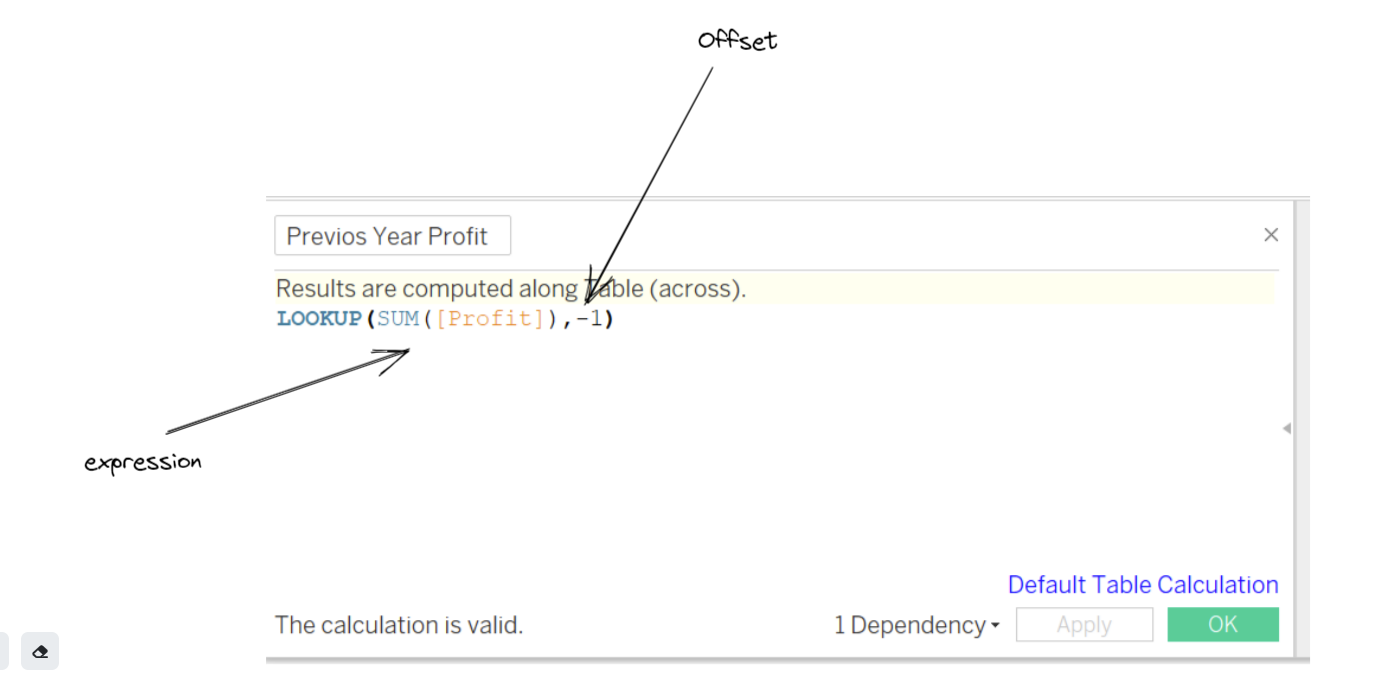
Task: Click the SUM function in the formula
Action: pos(397,318)
